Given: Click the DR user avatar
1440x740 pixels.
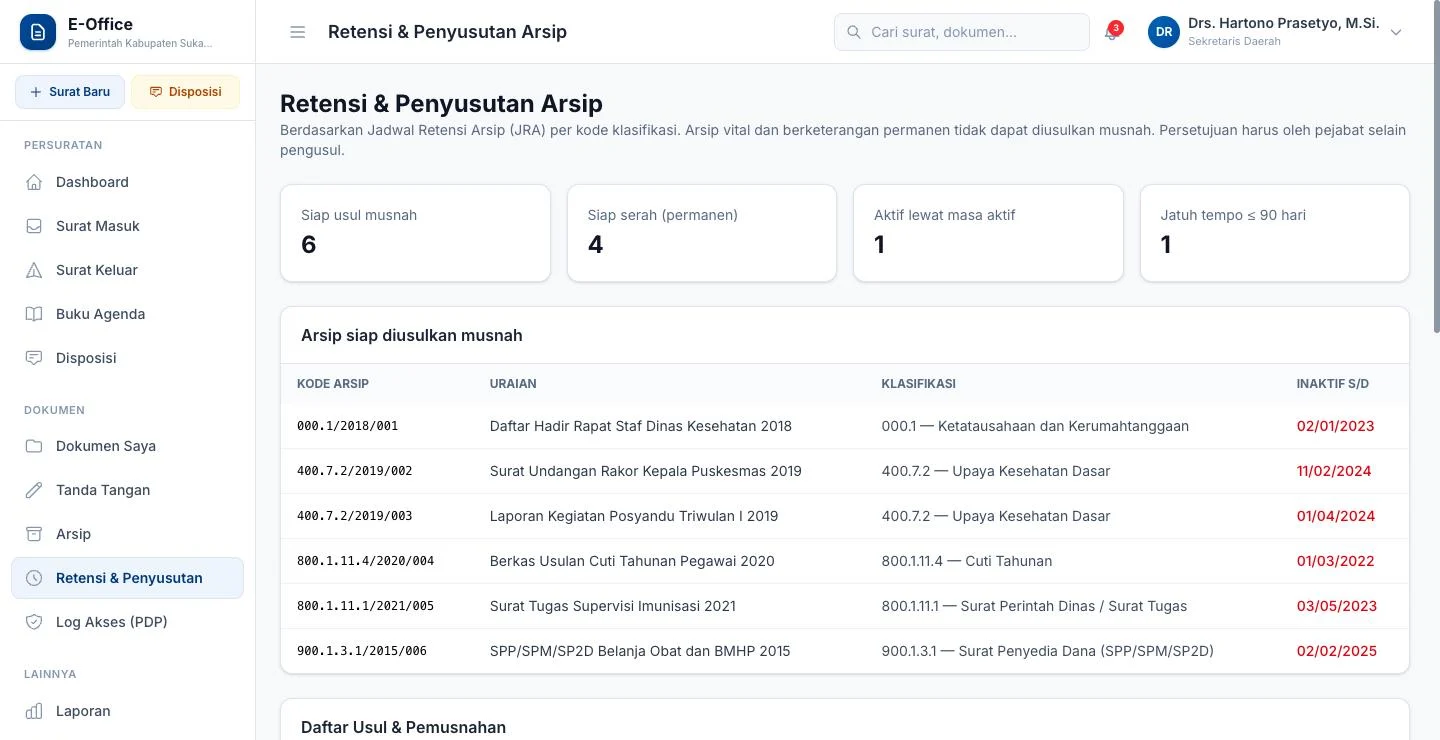Looking at the screenshot, I should [1164, 32].
